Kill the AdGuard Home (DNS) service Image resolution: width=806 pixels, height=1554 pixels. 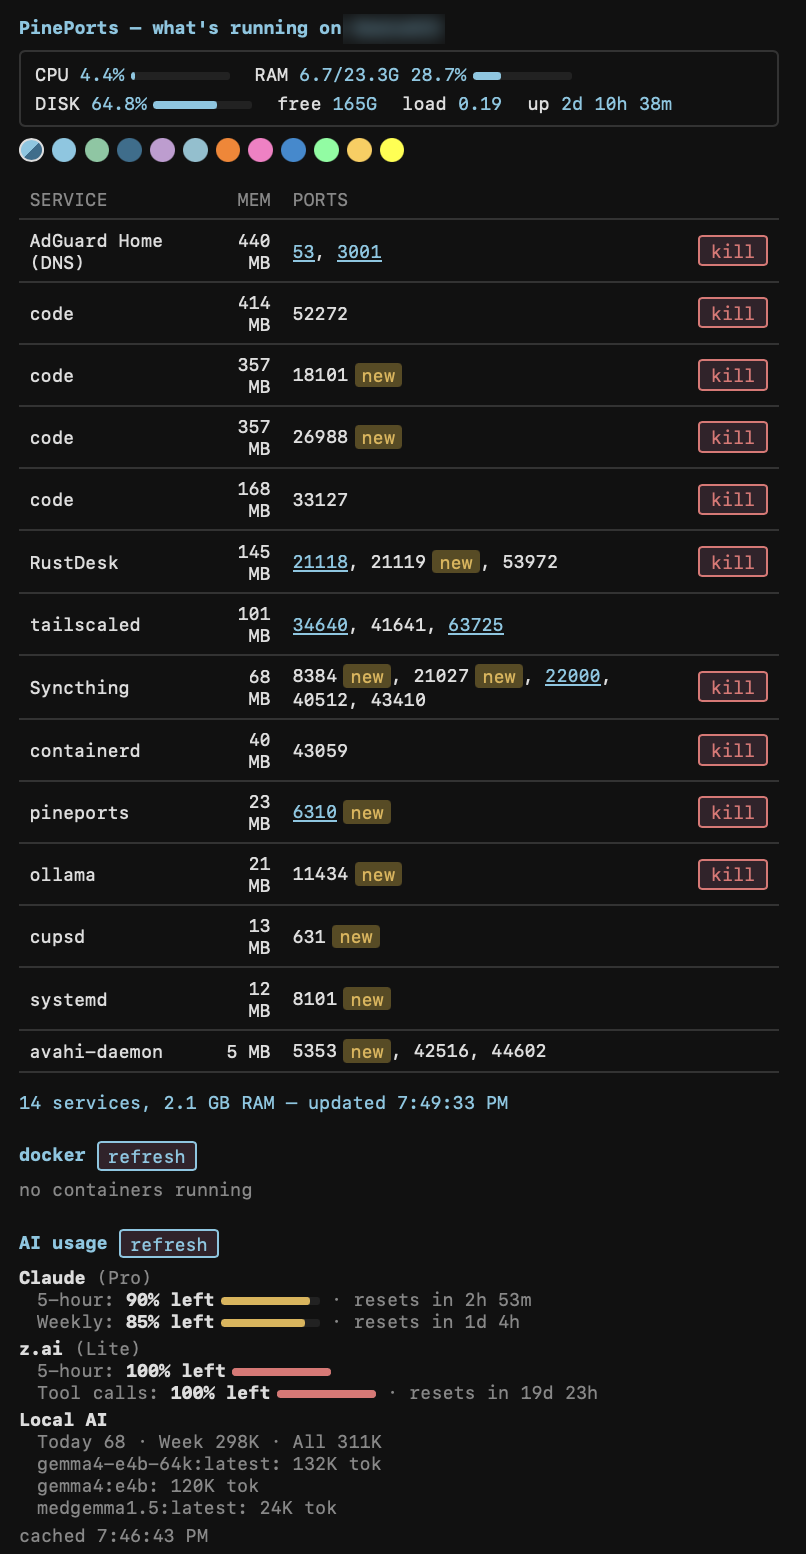(733, 251)
